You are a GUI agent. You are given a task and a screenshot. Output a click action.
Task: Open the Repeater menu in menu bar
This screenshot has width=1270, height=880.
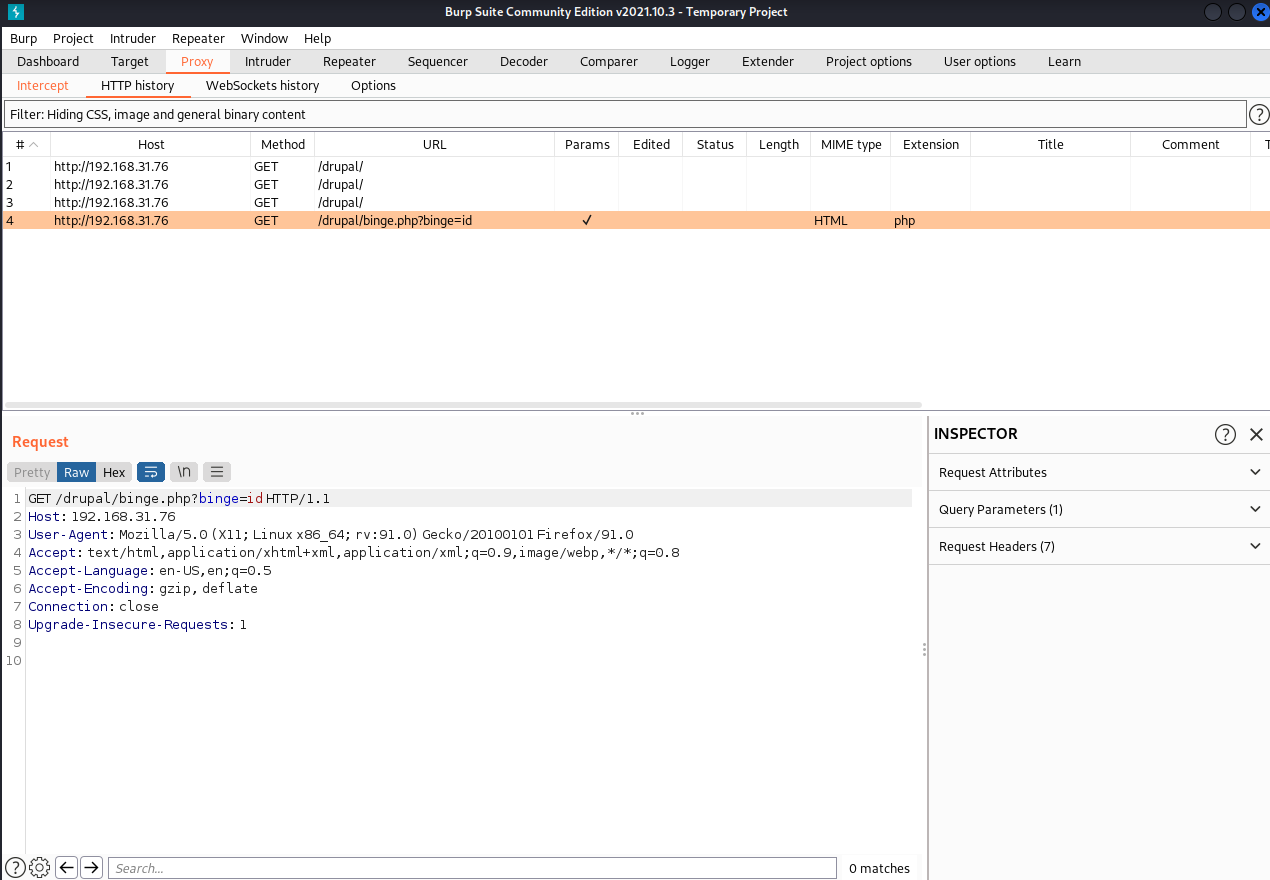[198, 38]
